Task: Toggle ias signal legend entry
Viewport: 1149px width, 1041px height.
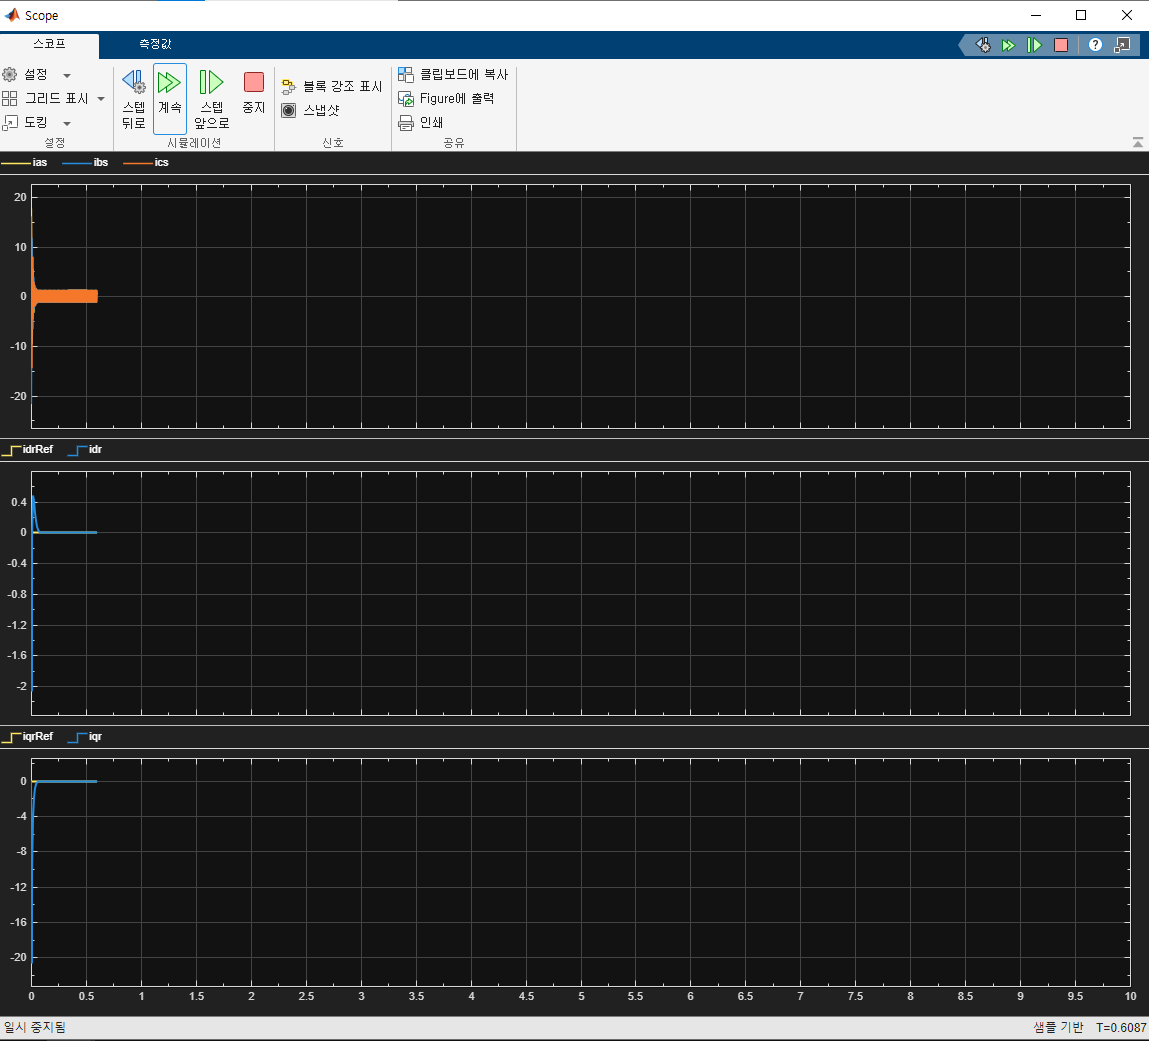Action: pyautogui.click(x=24, y=163)
